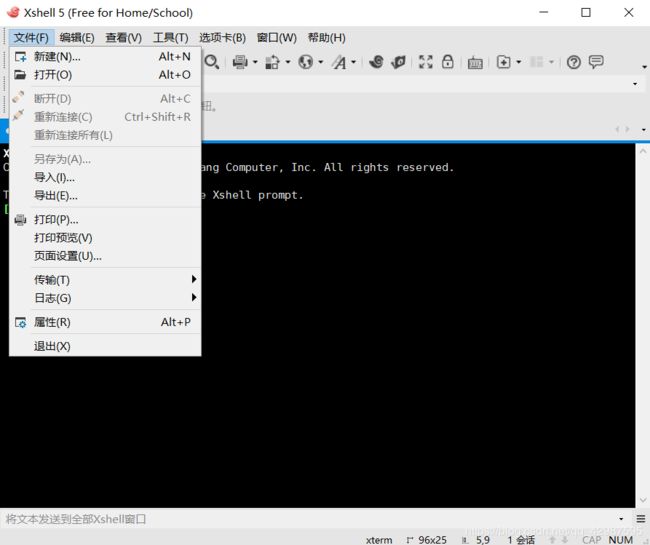Click the keyboard mapping toolbar icon
The width and height of the screenshot is (650, 545).
click(x=475, y=63)
